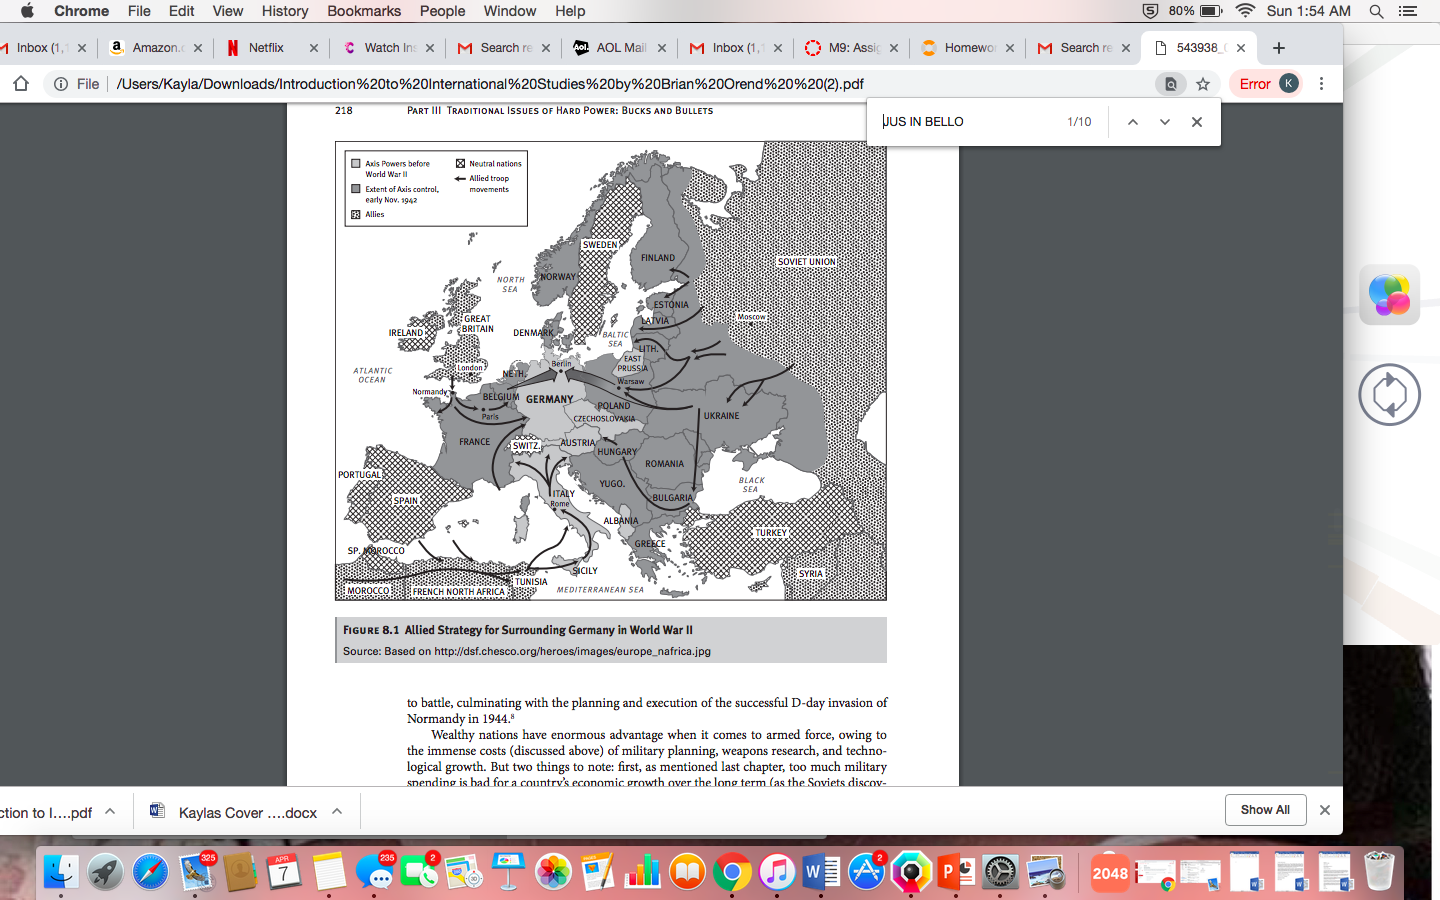Image resolution: width=1440 pixels, height=900 pixels.
Task: Open Spotlight search in menu bar
Action: pos(1376,11)
